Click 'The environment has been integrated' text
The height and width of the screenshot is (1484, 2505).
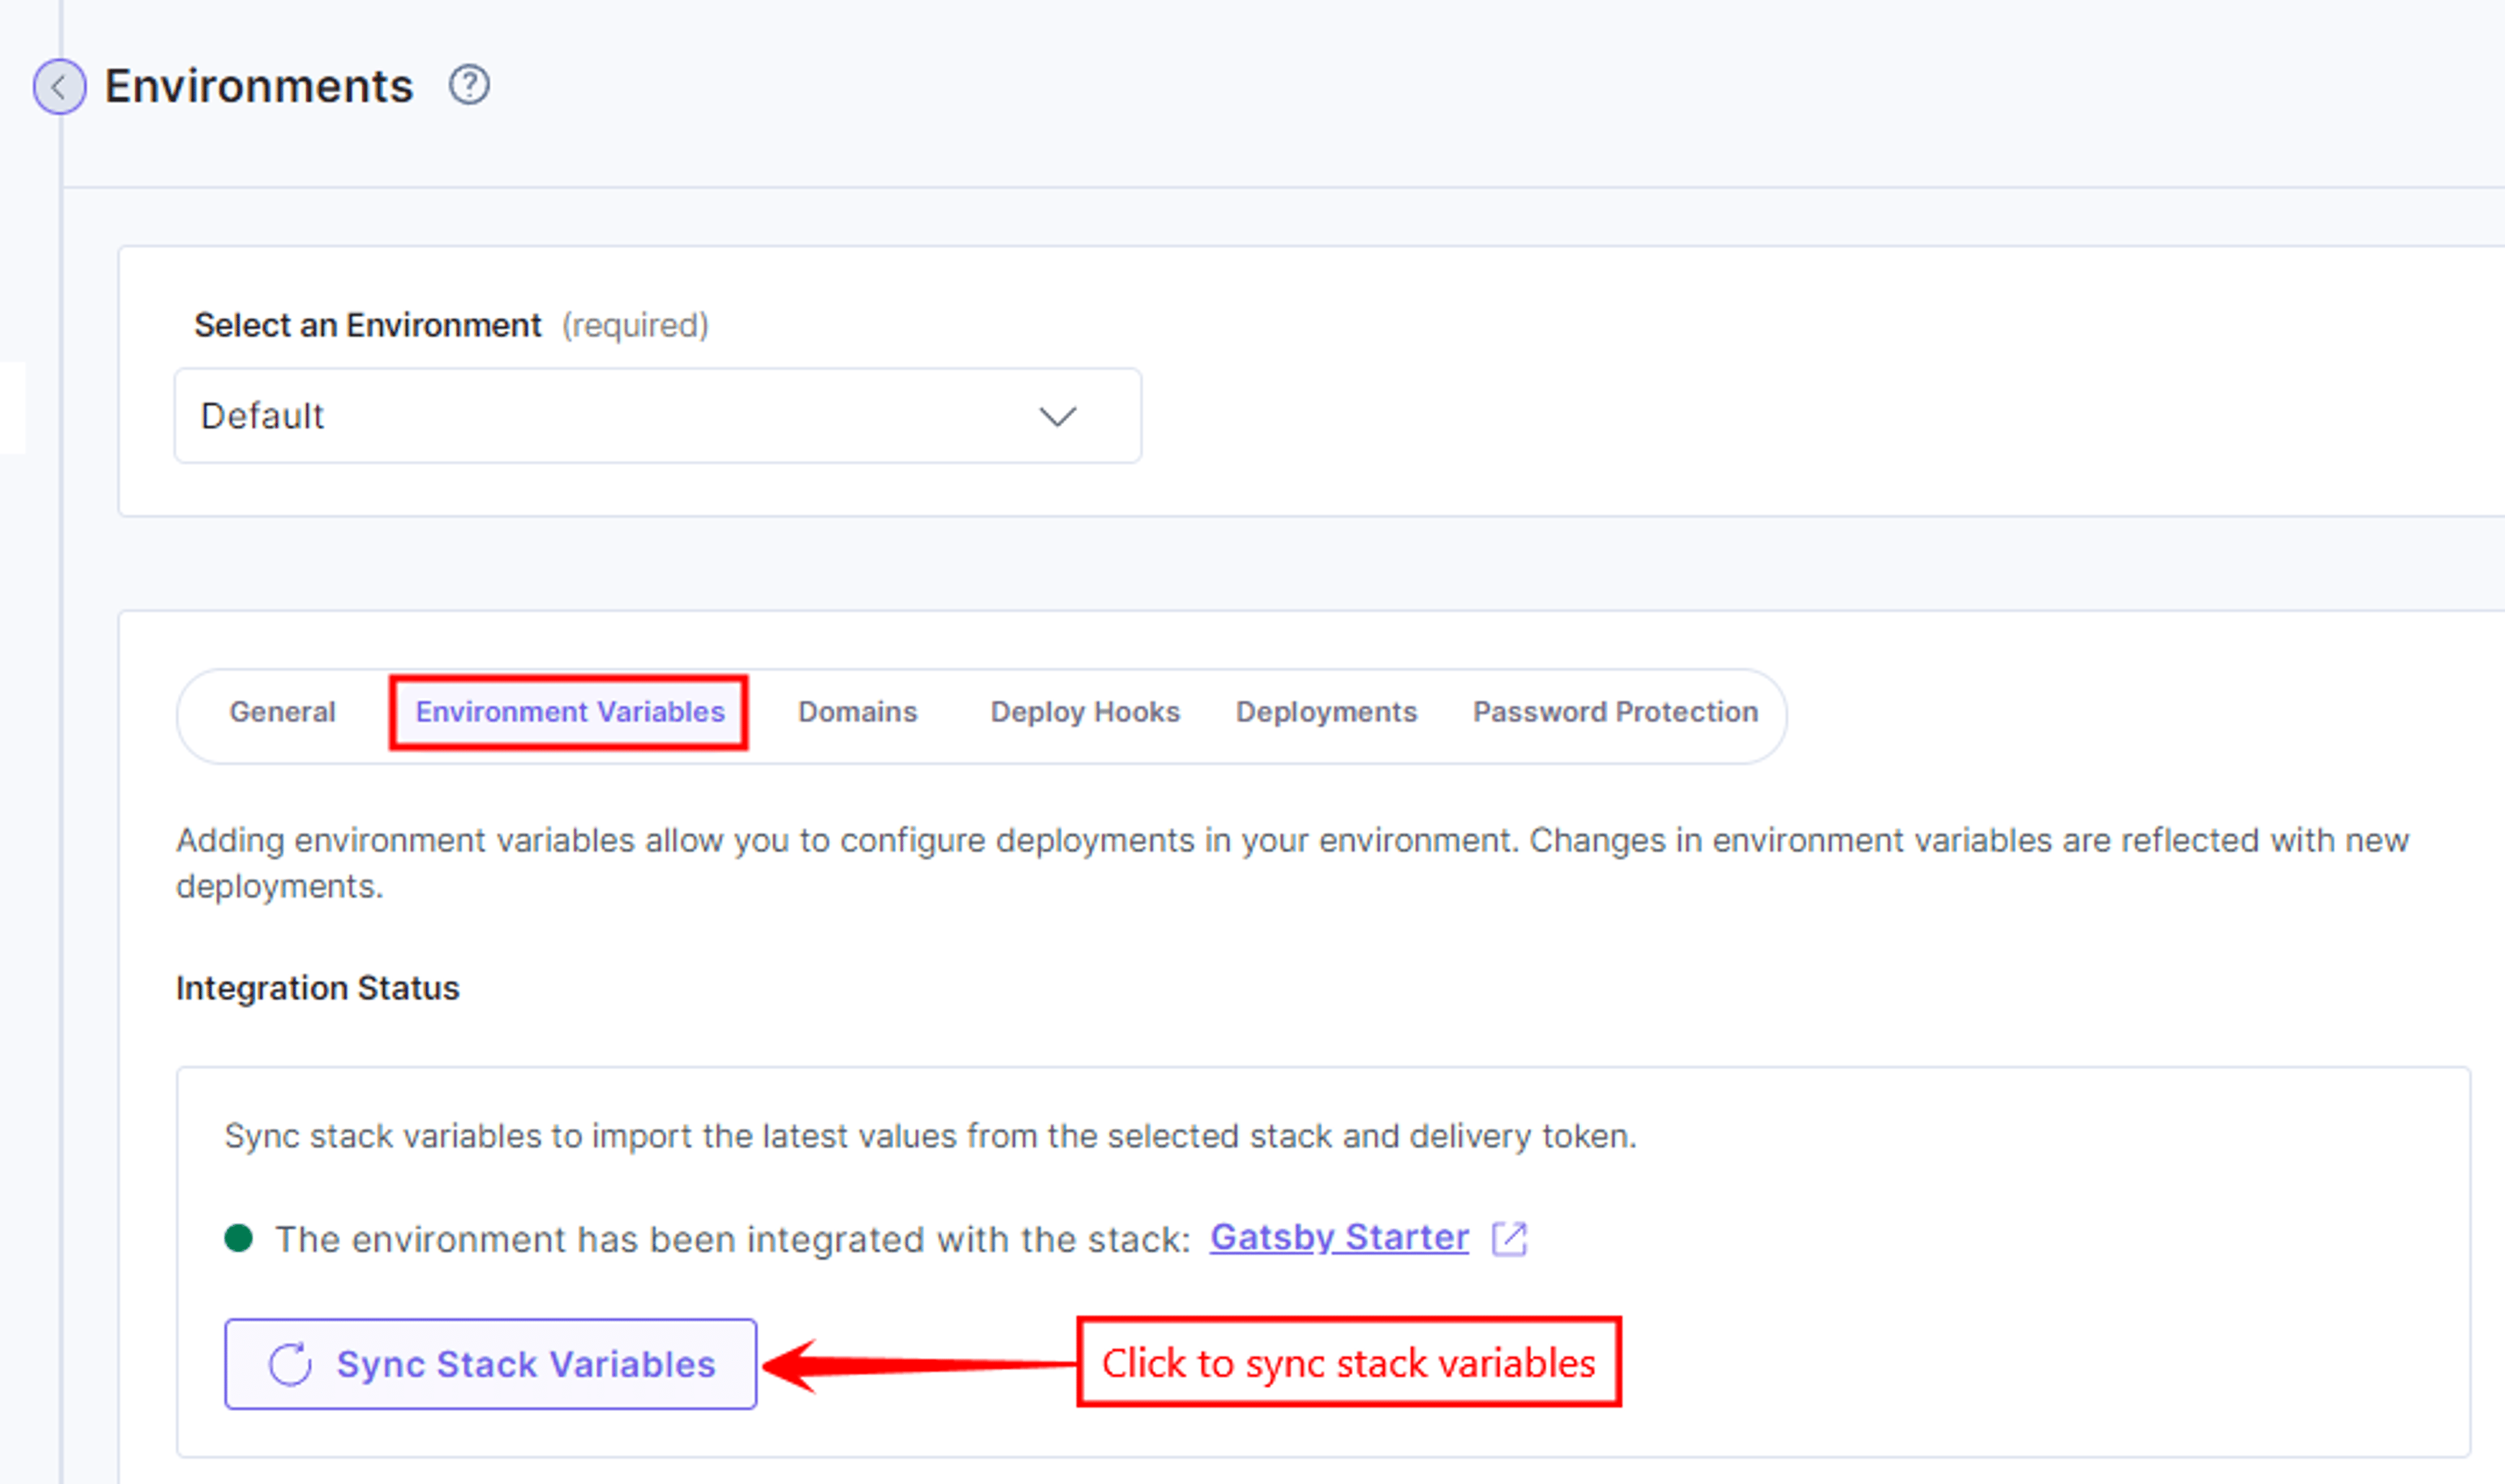coord(733,1239)
